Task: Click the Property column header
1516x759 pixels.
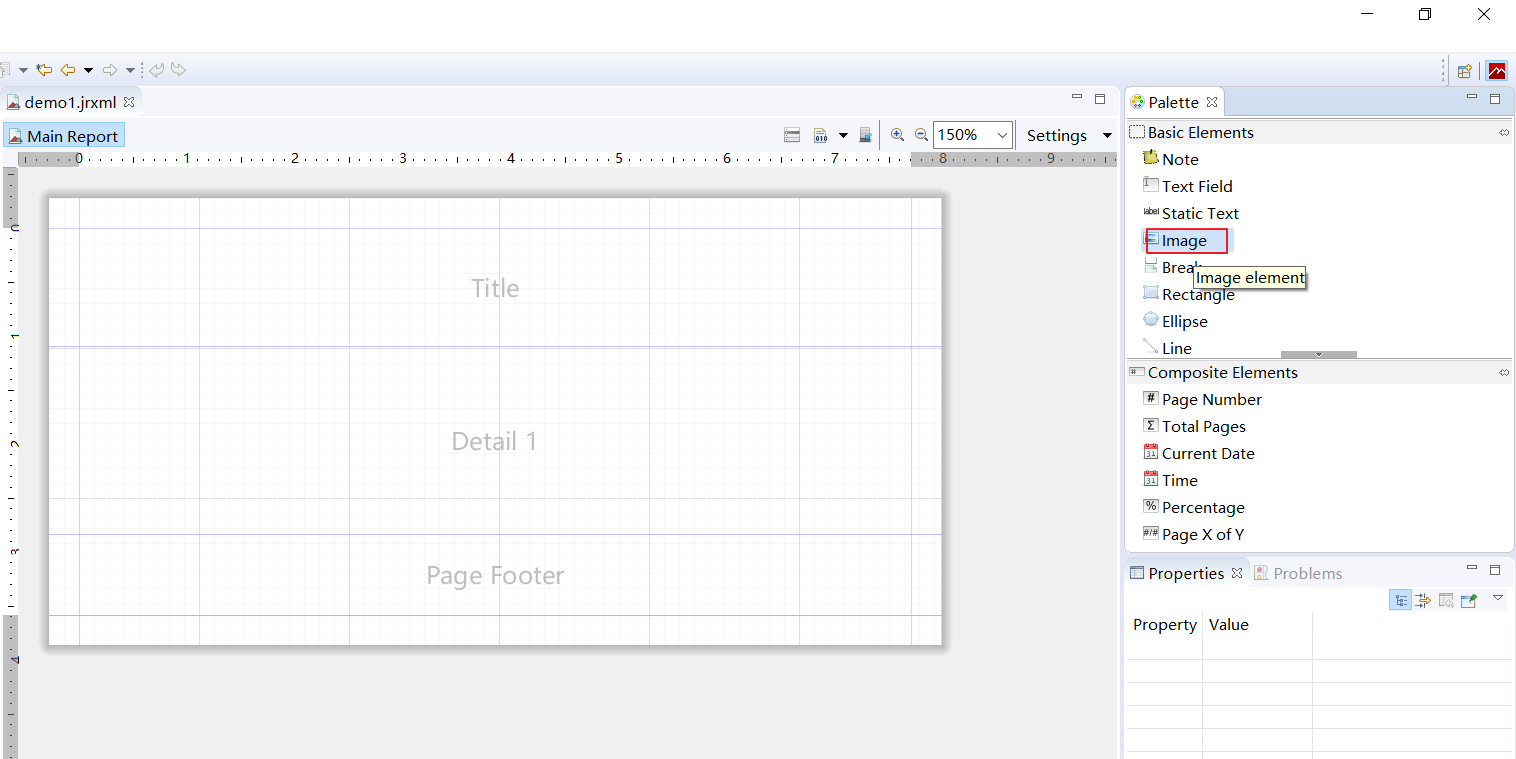Action: click(1165, 624)
